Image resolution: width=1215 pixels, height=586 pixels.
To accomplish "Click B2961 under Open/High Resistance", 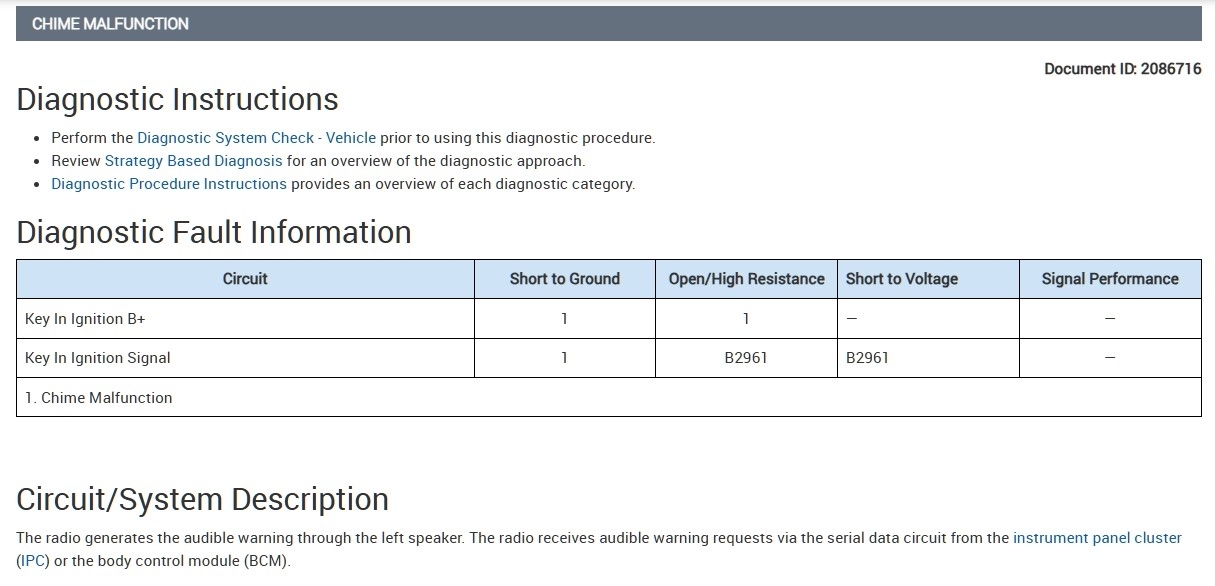I will pyautogui.click(x=746, y=358).
